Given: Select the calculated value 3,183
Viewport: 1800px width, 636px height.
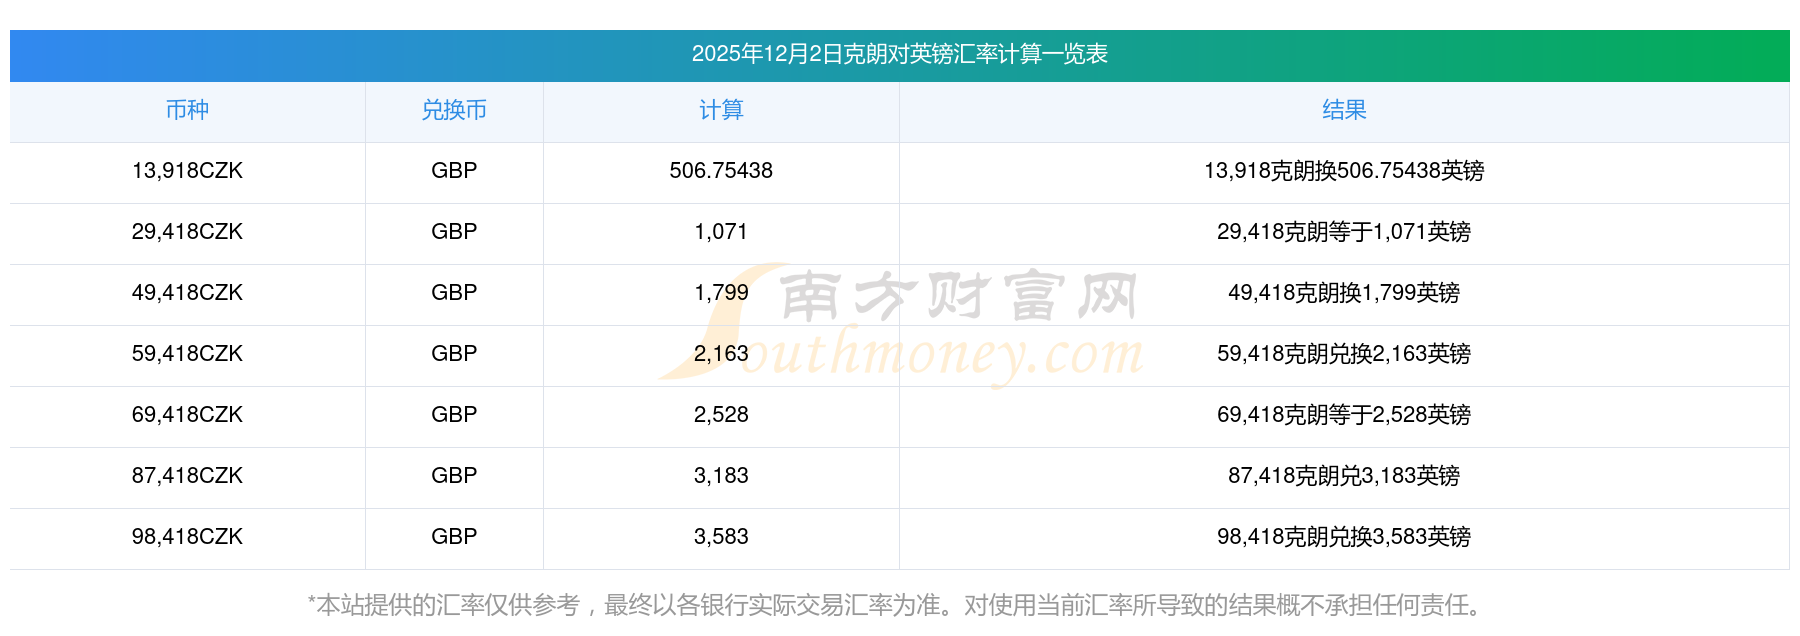Looking at the screenshot, I should [721, 476].
